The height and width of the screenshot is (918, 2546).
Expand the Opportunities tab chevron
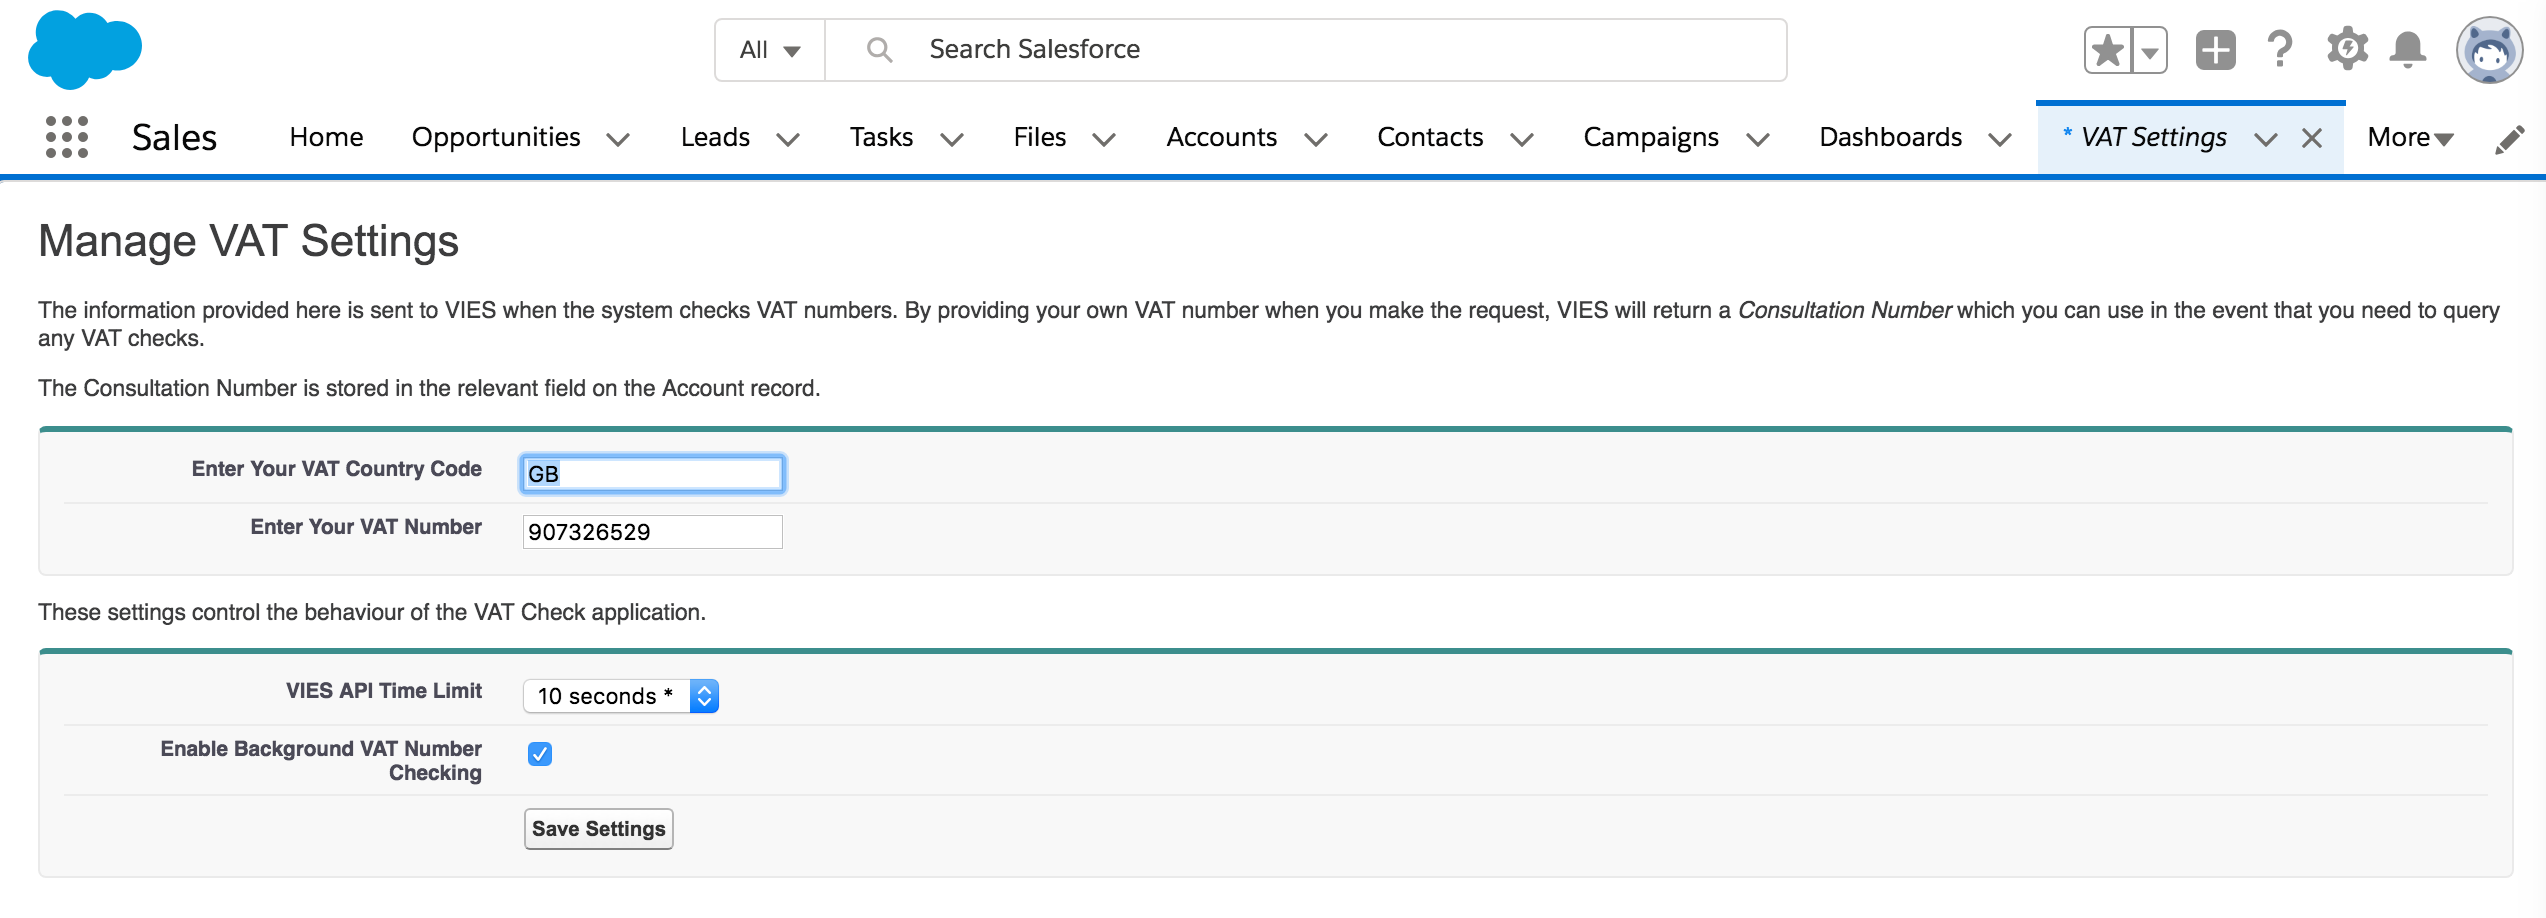[x=619, y=139]
